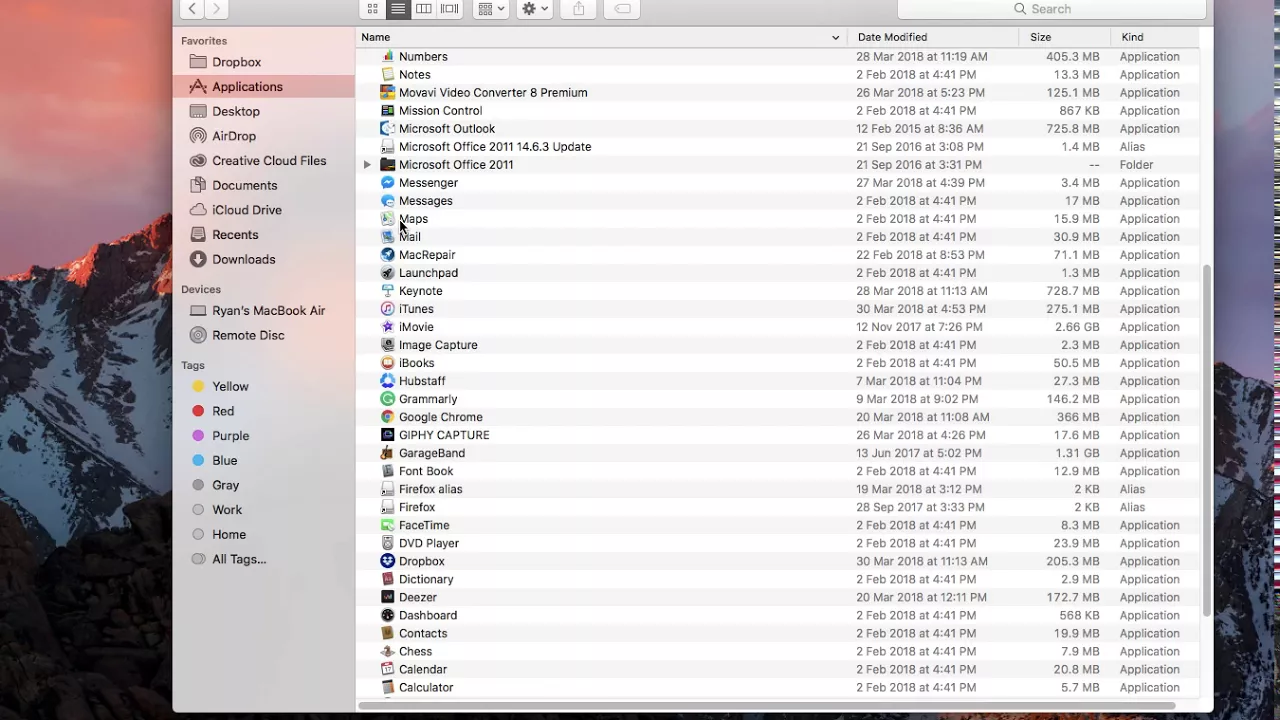Expand the Microsoft Office 2011 folder
Screen dimensions: 1280x720
[367, 165]
